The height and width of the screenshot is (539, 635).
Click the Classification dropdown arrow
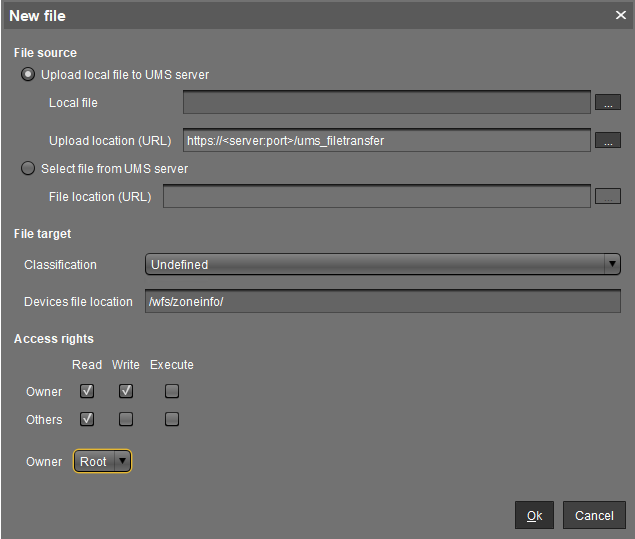(x=612, y=265)
